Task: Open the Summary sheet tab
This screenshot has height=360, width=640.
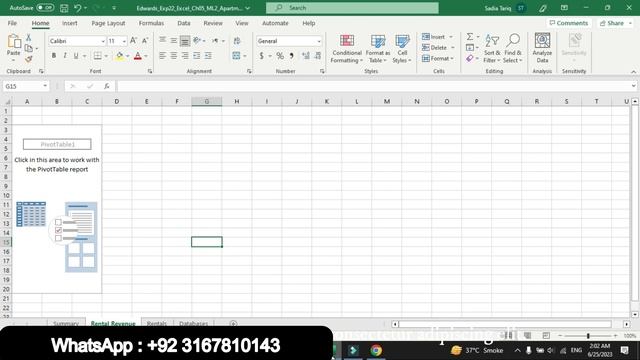Action: tap(66, 323)
